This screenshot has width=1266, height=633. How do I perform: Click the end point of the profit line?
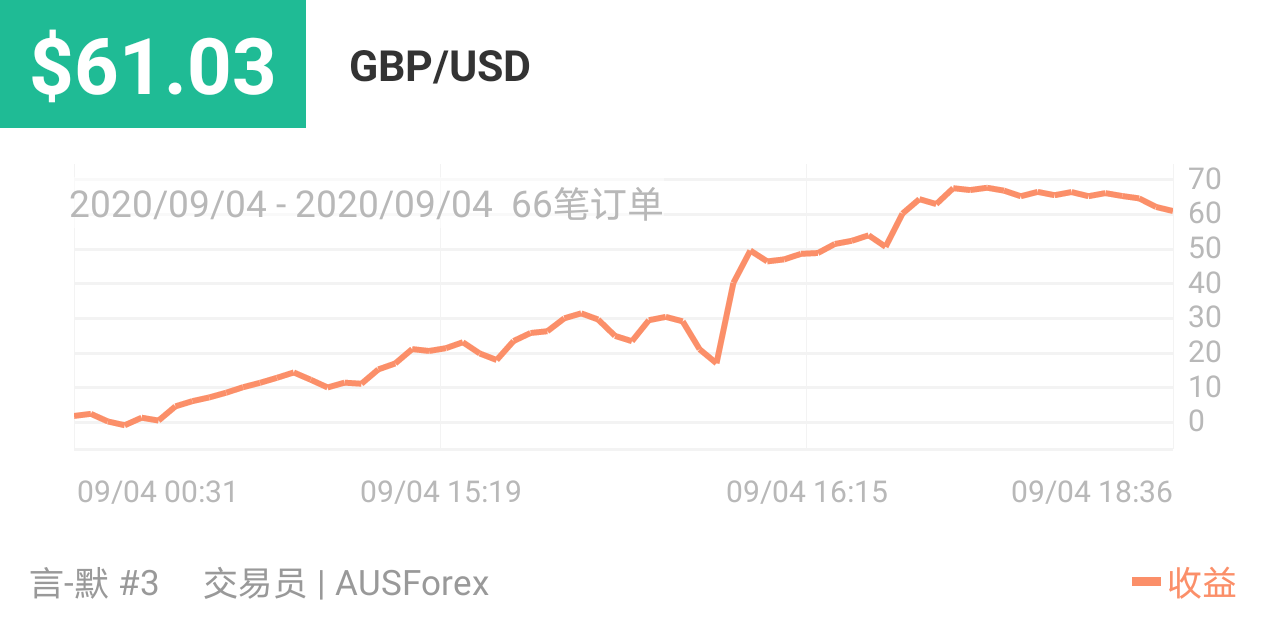(1171, 211)
